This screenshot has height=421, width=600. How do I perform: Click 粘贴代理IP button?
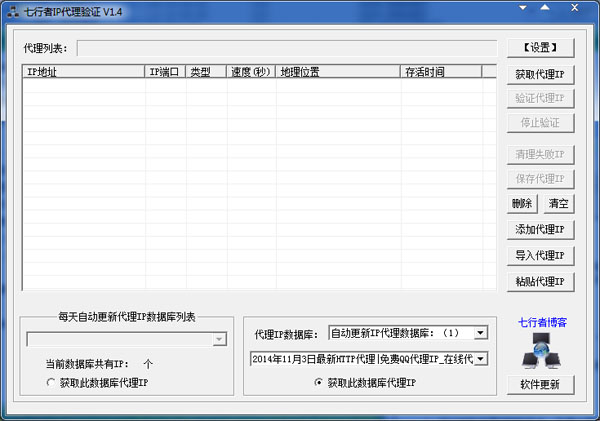[x=540, y=282]
